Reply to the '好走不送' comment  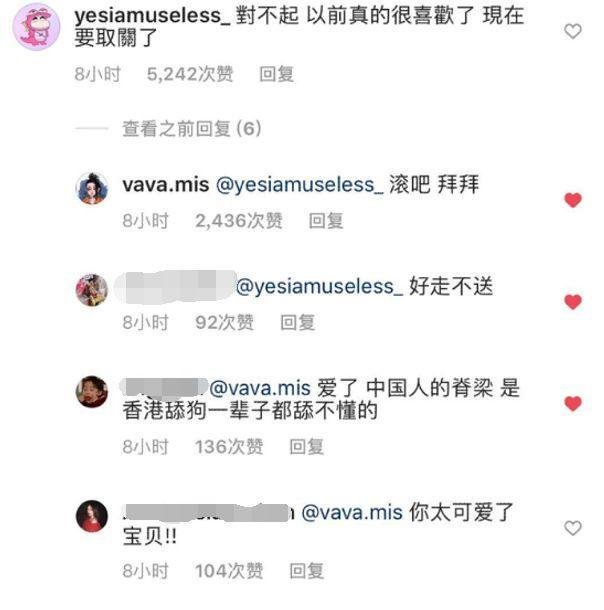click(x=298, y=323)
